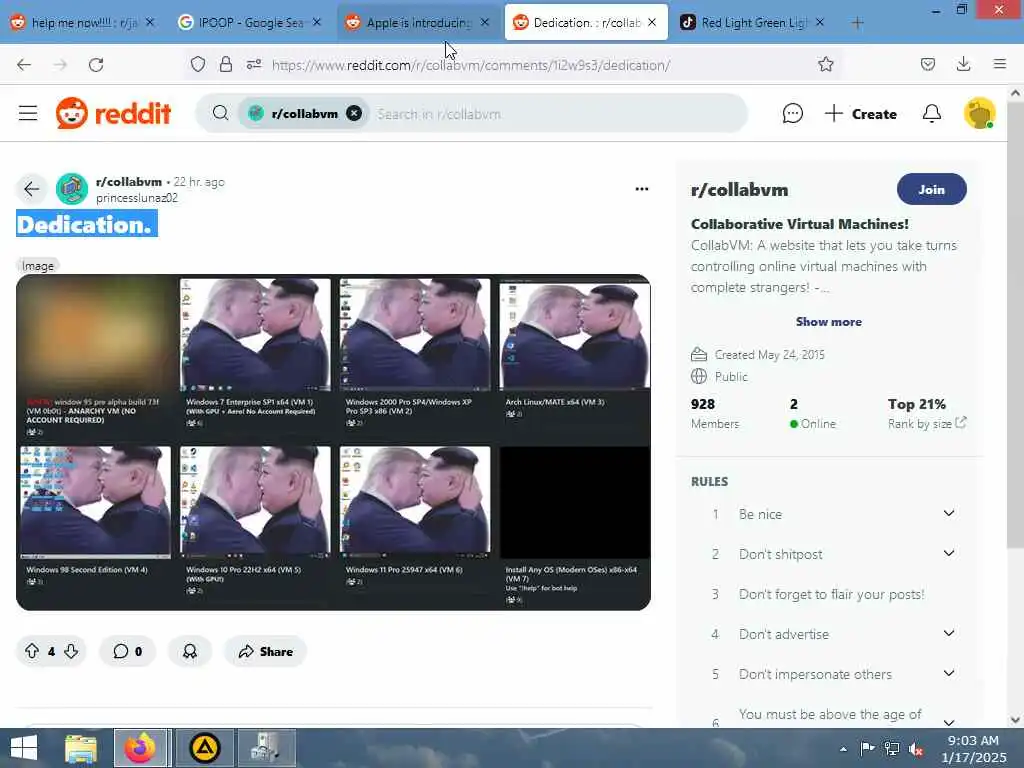
Task: Open Reddit chat bubble icon
Action: pos(792,114)
